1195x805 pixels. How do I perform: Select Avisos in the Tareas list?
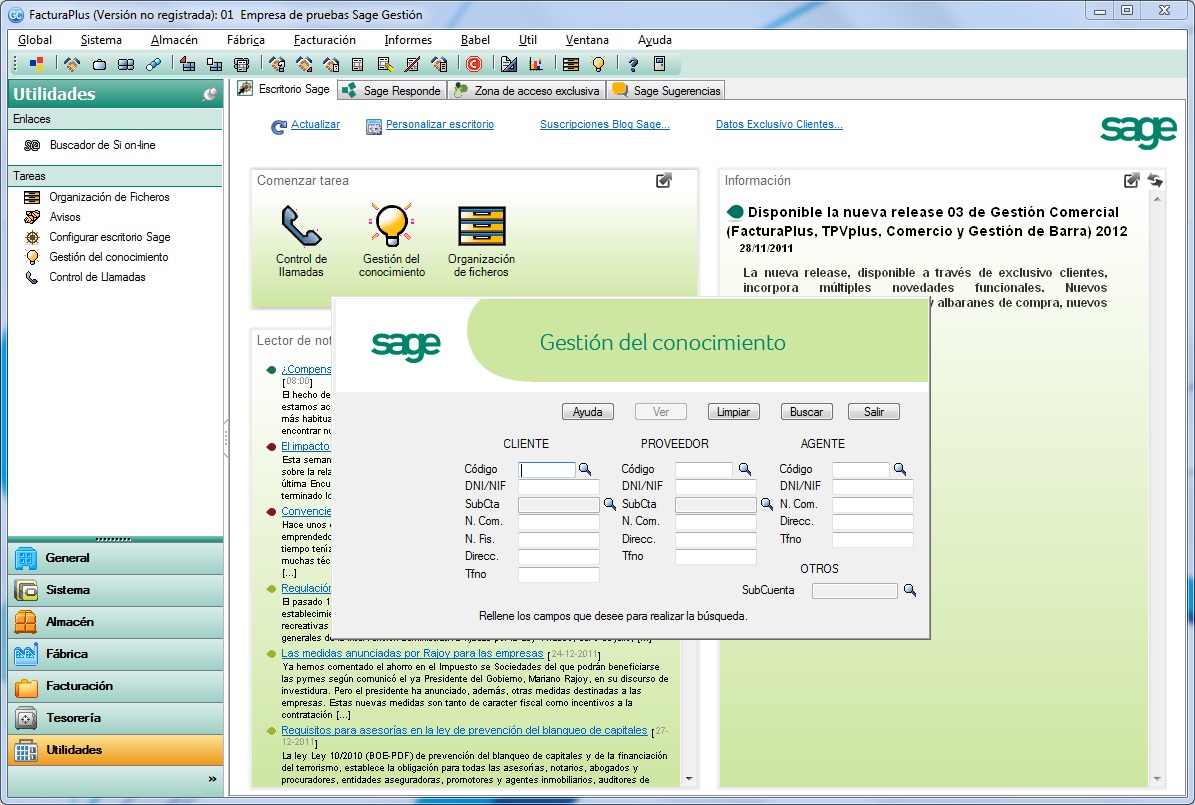[65, 216]
